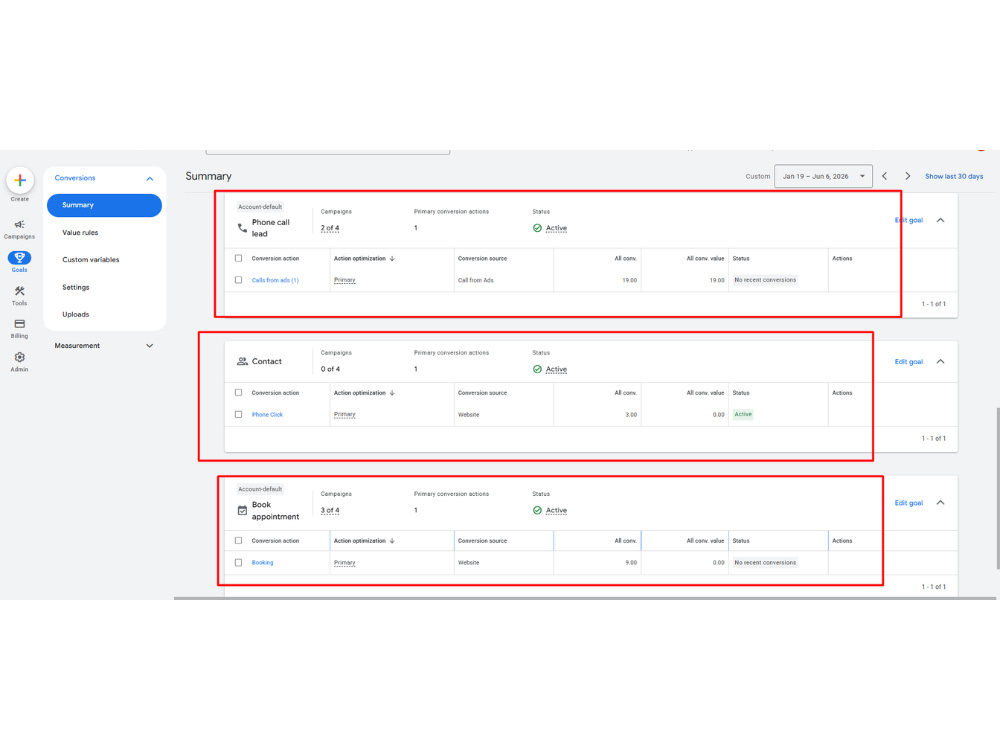Viewport: 1000px width, 750px height.
Task: Collapse the Conversions menu section
Action: pos(150,179)
